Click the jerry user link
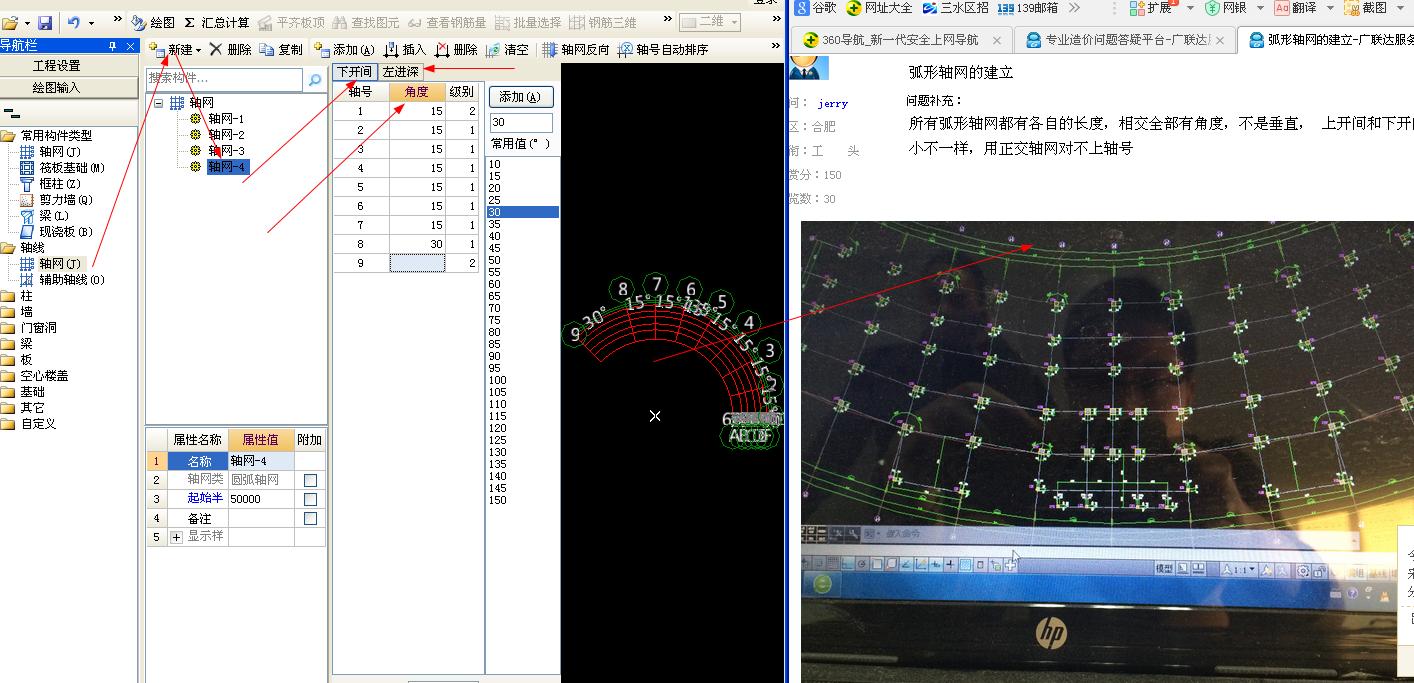 pyautogui.click(x=832, y=103)
